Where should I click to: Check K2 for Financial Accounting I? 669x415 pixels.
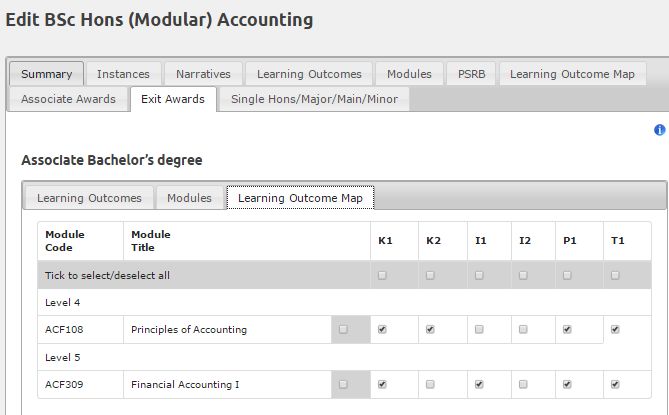[x=430, y=384]
